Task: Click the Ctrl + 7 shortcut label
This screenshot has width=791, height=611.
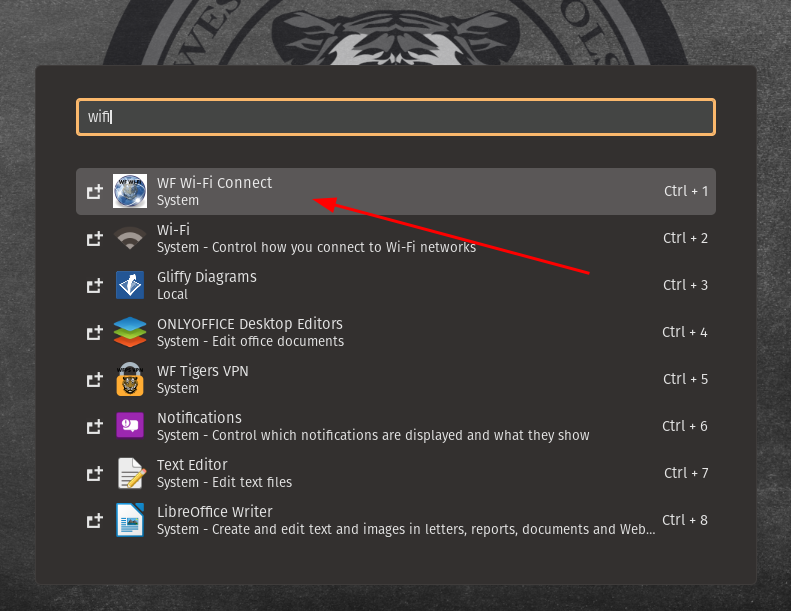Action: point(686,473)
